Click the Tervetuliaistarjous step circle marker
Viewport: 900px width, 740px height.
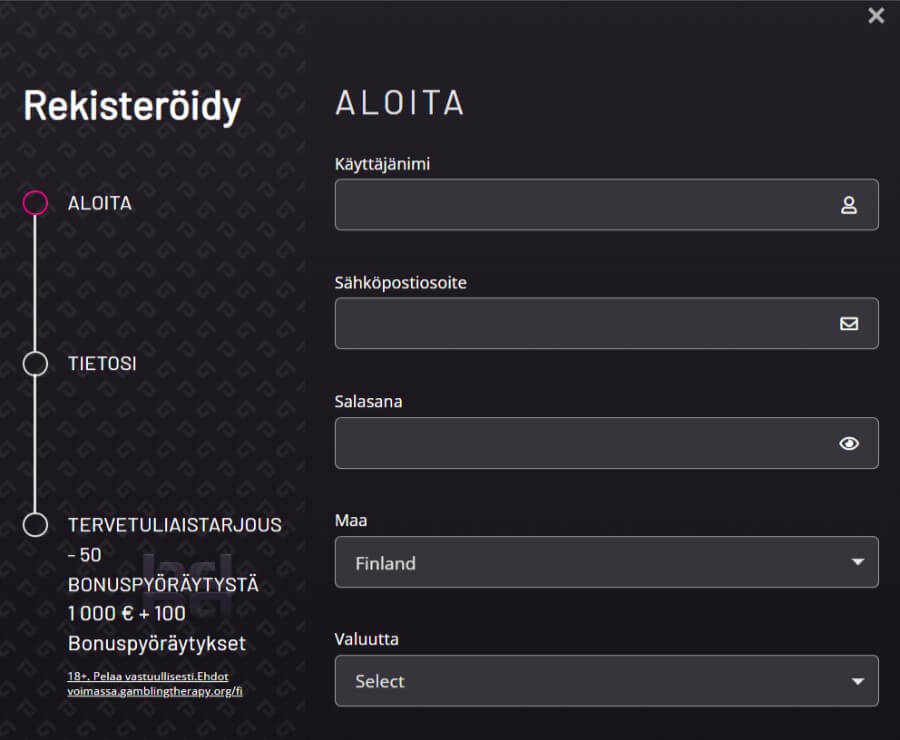(x=35, y=524)
